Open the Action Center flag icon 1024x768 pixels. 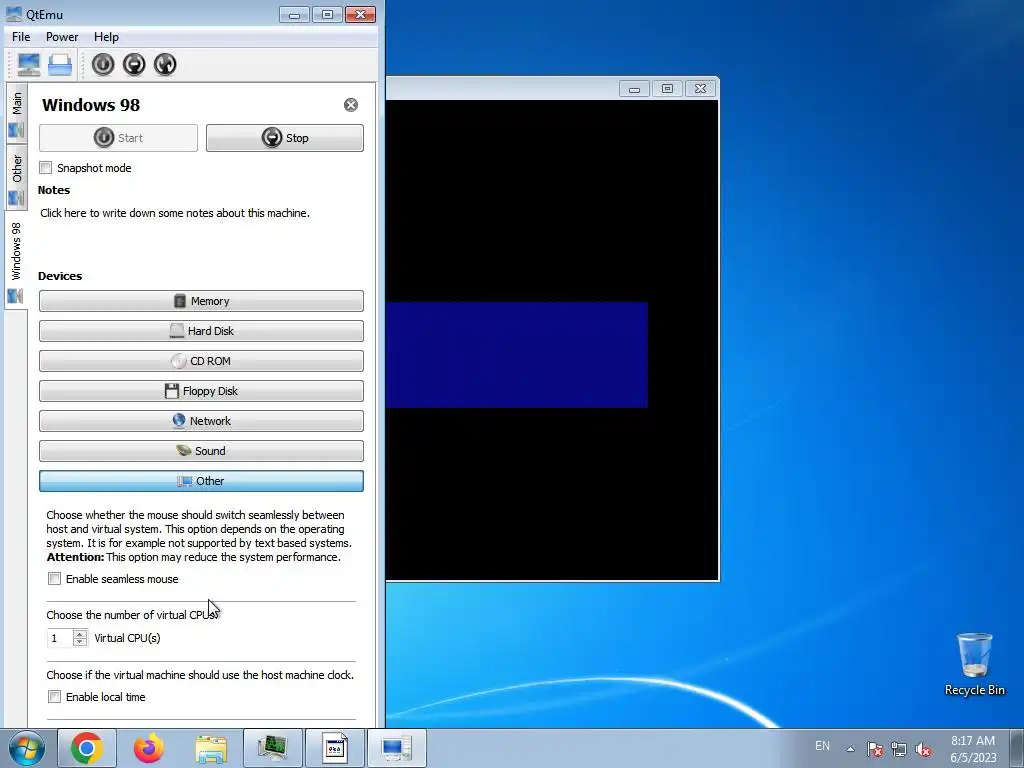(x=875, y=749)
